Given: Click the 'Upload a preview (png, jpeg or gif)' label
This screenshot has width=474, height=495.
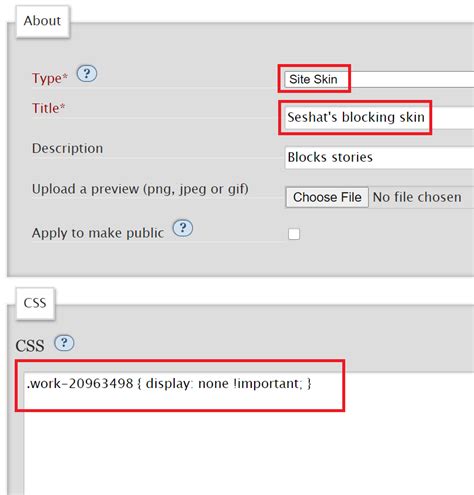Looking at the screenshot, I should (x=140, y=189).
